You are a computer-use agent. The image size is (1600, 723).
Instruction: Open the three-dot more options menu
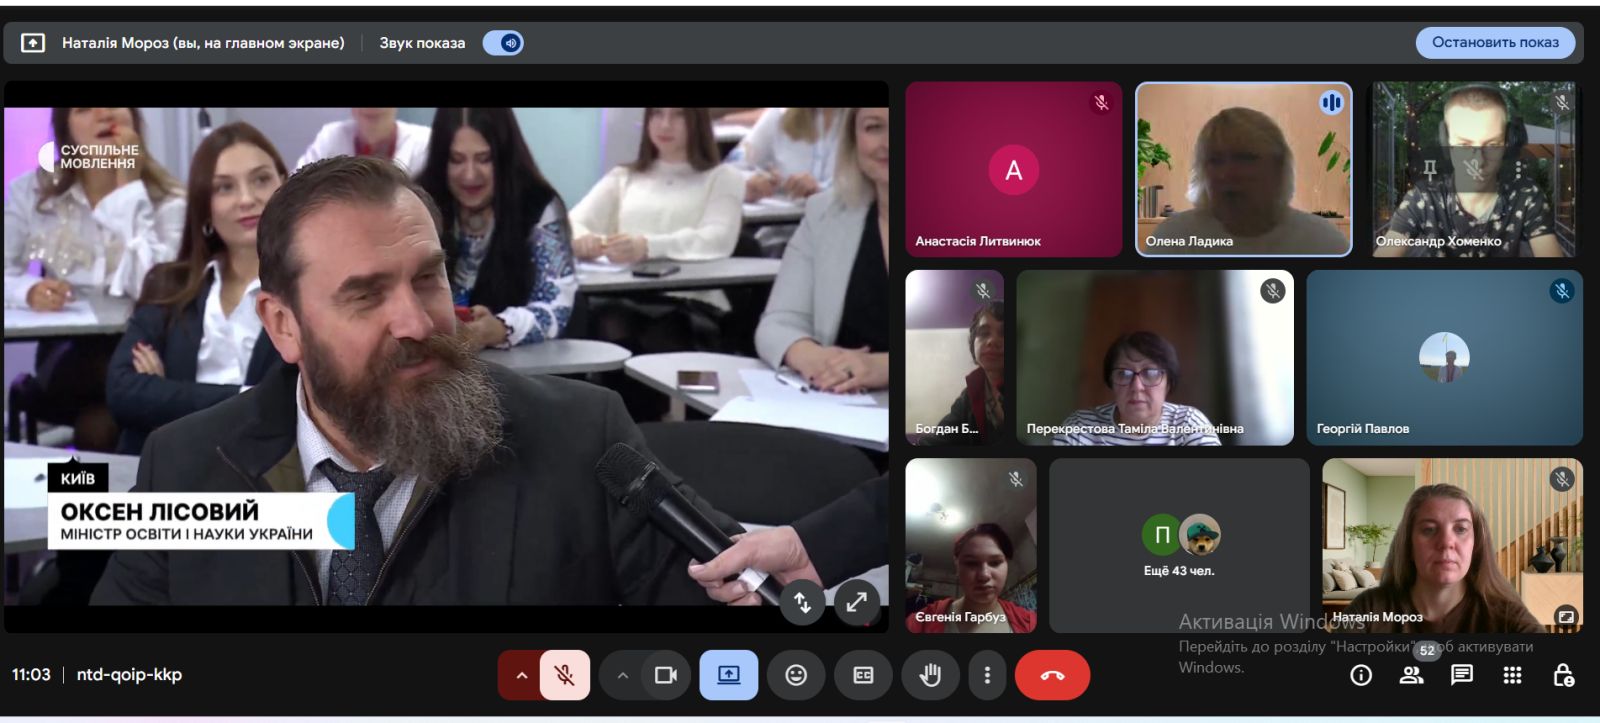tap(987, 675)
